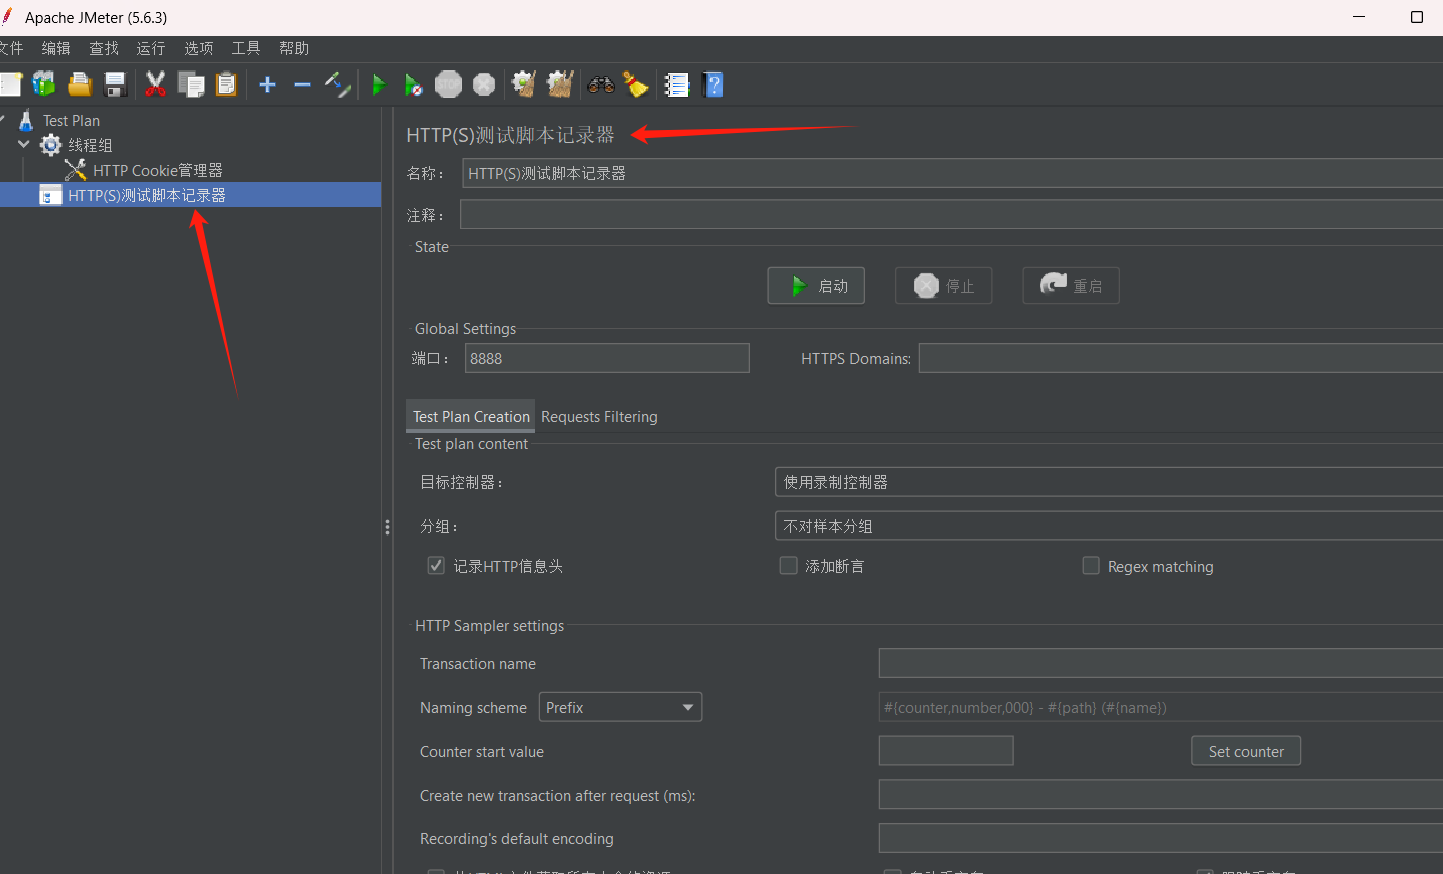Viewport: 1443px width, 874px height.
Task: Open the 运行 menu
Action: (x=151, y=48)
